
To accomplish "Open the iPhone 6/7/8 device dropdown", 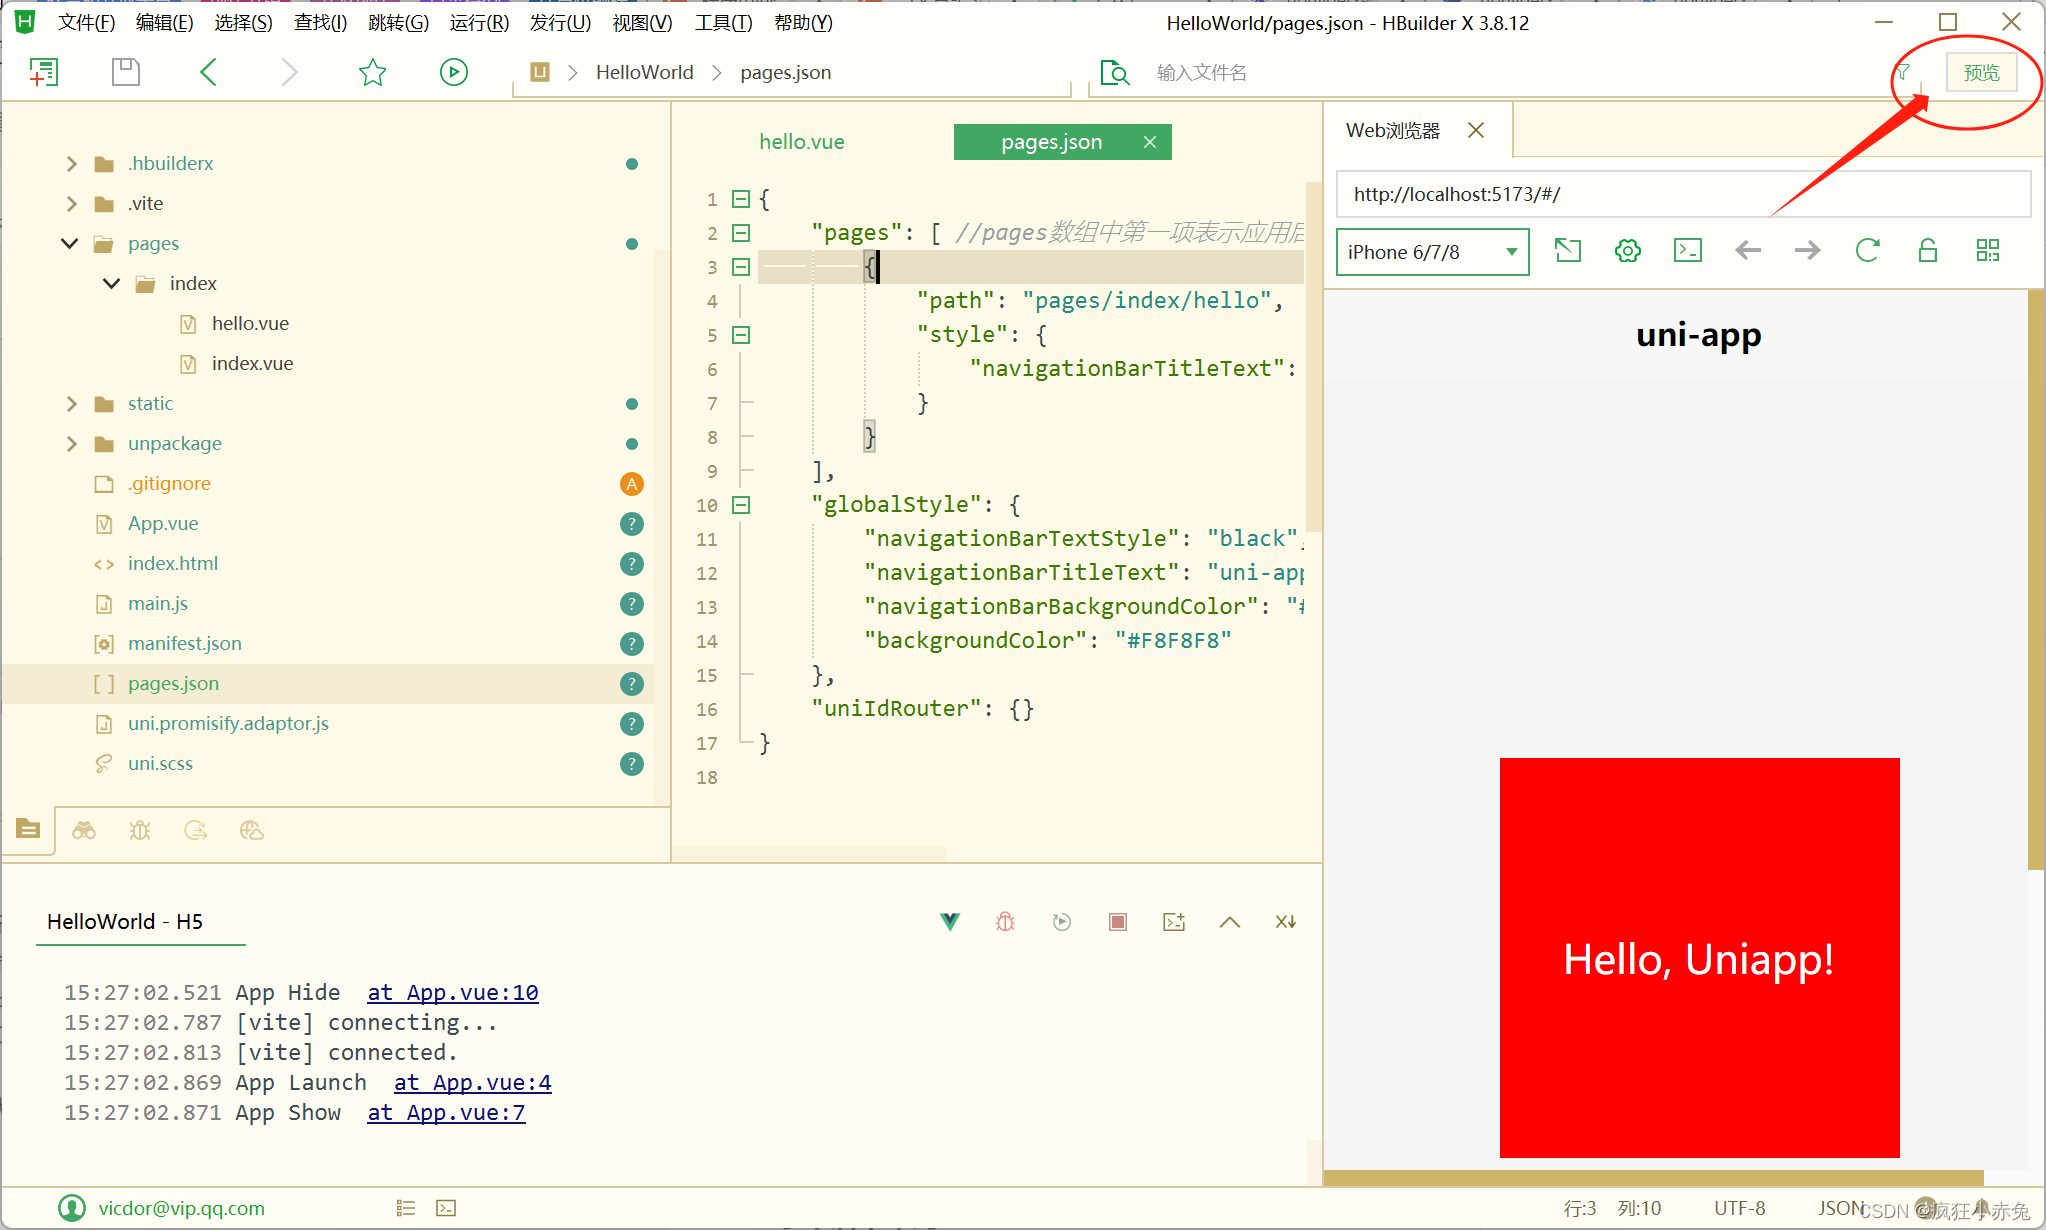I will click(1432, 251).
